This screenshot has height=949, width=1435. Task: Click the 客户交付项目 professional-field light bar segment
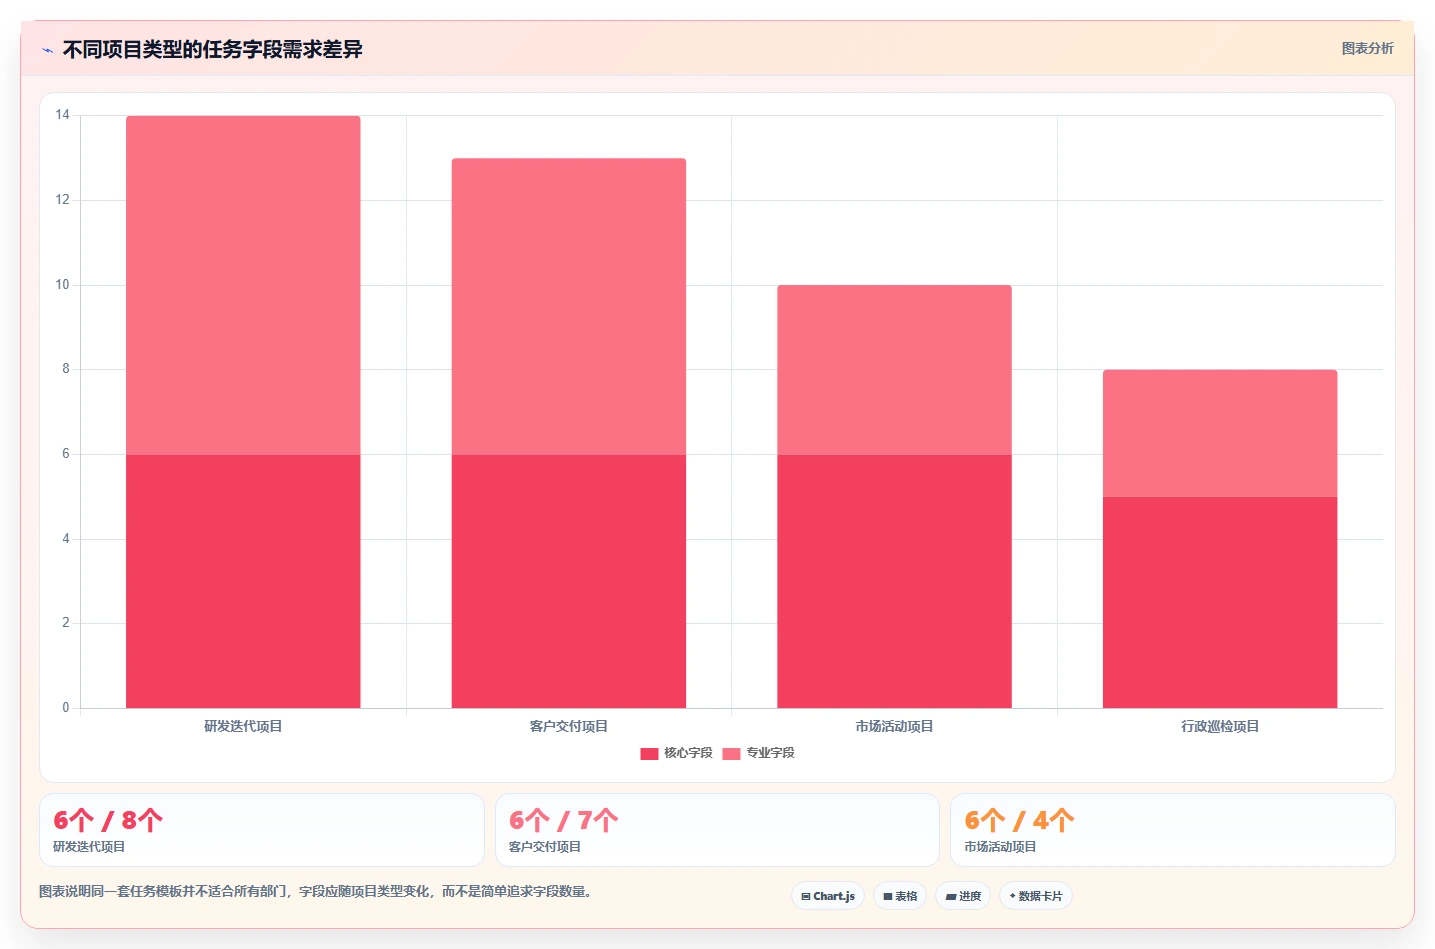tap(569, 306)
